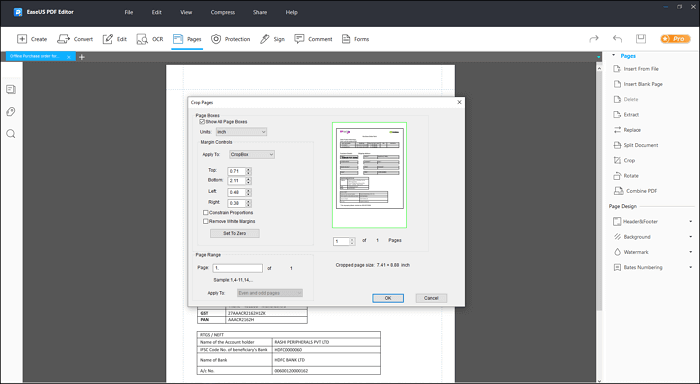The height and width of the screenshot is (384, 700).
Task: Enable Remove White Margins checkbox
Action: [206, 221]
